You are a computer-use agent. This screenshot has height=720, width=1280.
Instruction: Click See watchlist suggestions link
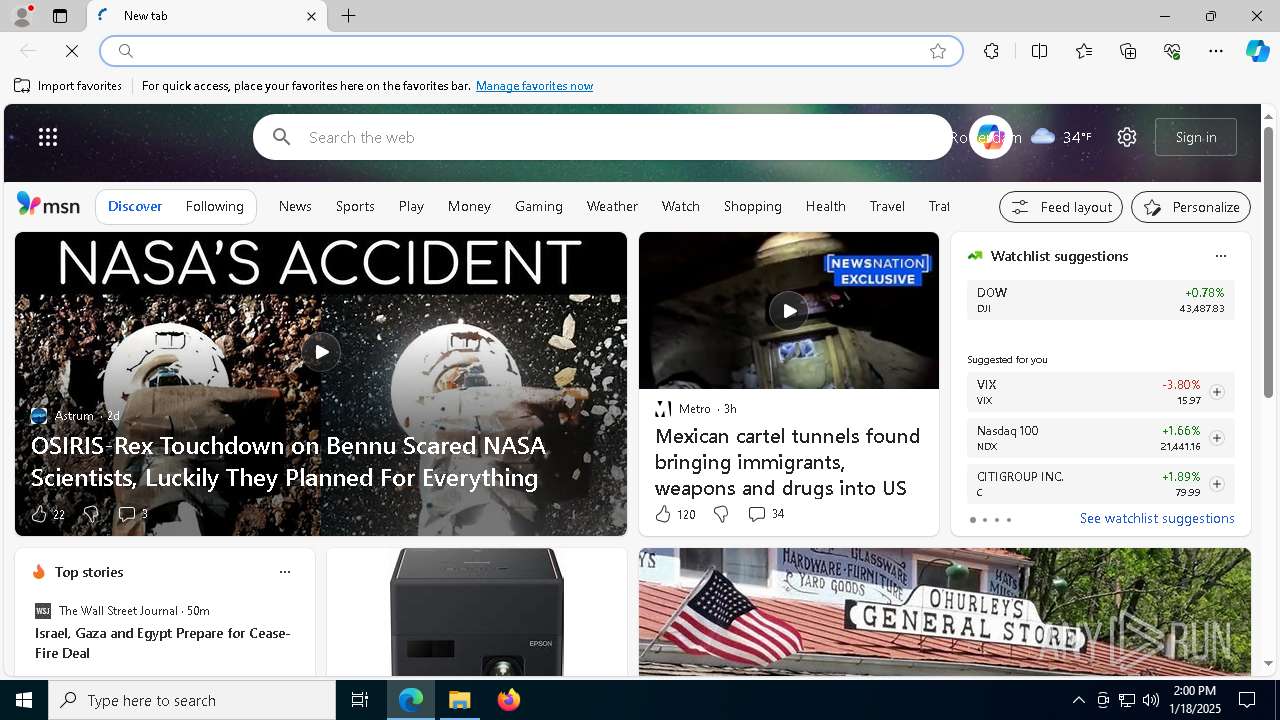pyautogui.click(x=1157, y=518)
